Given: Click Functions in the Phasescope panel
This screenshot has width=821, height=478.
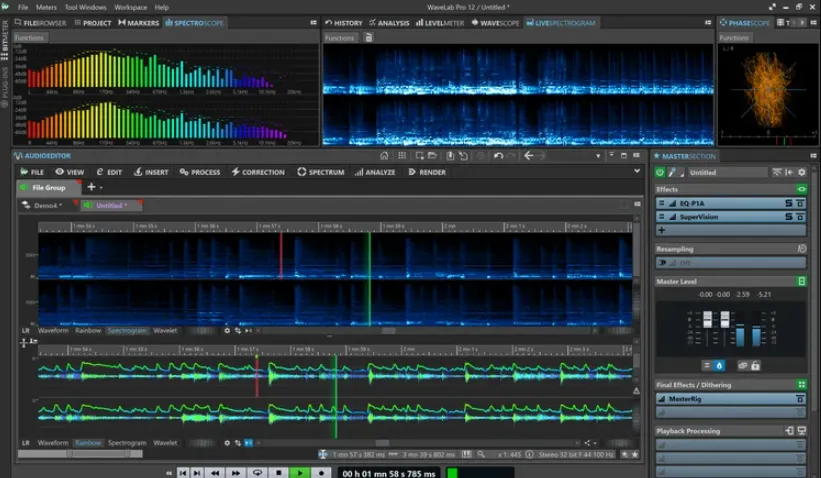Looking at the screenshot, I should (x=734, y=38).
